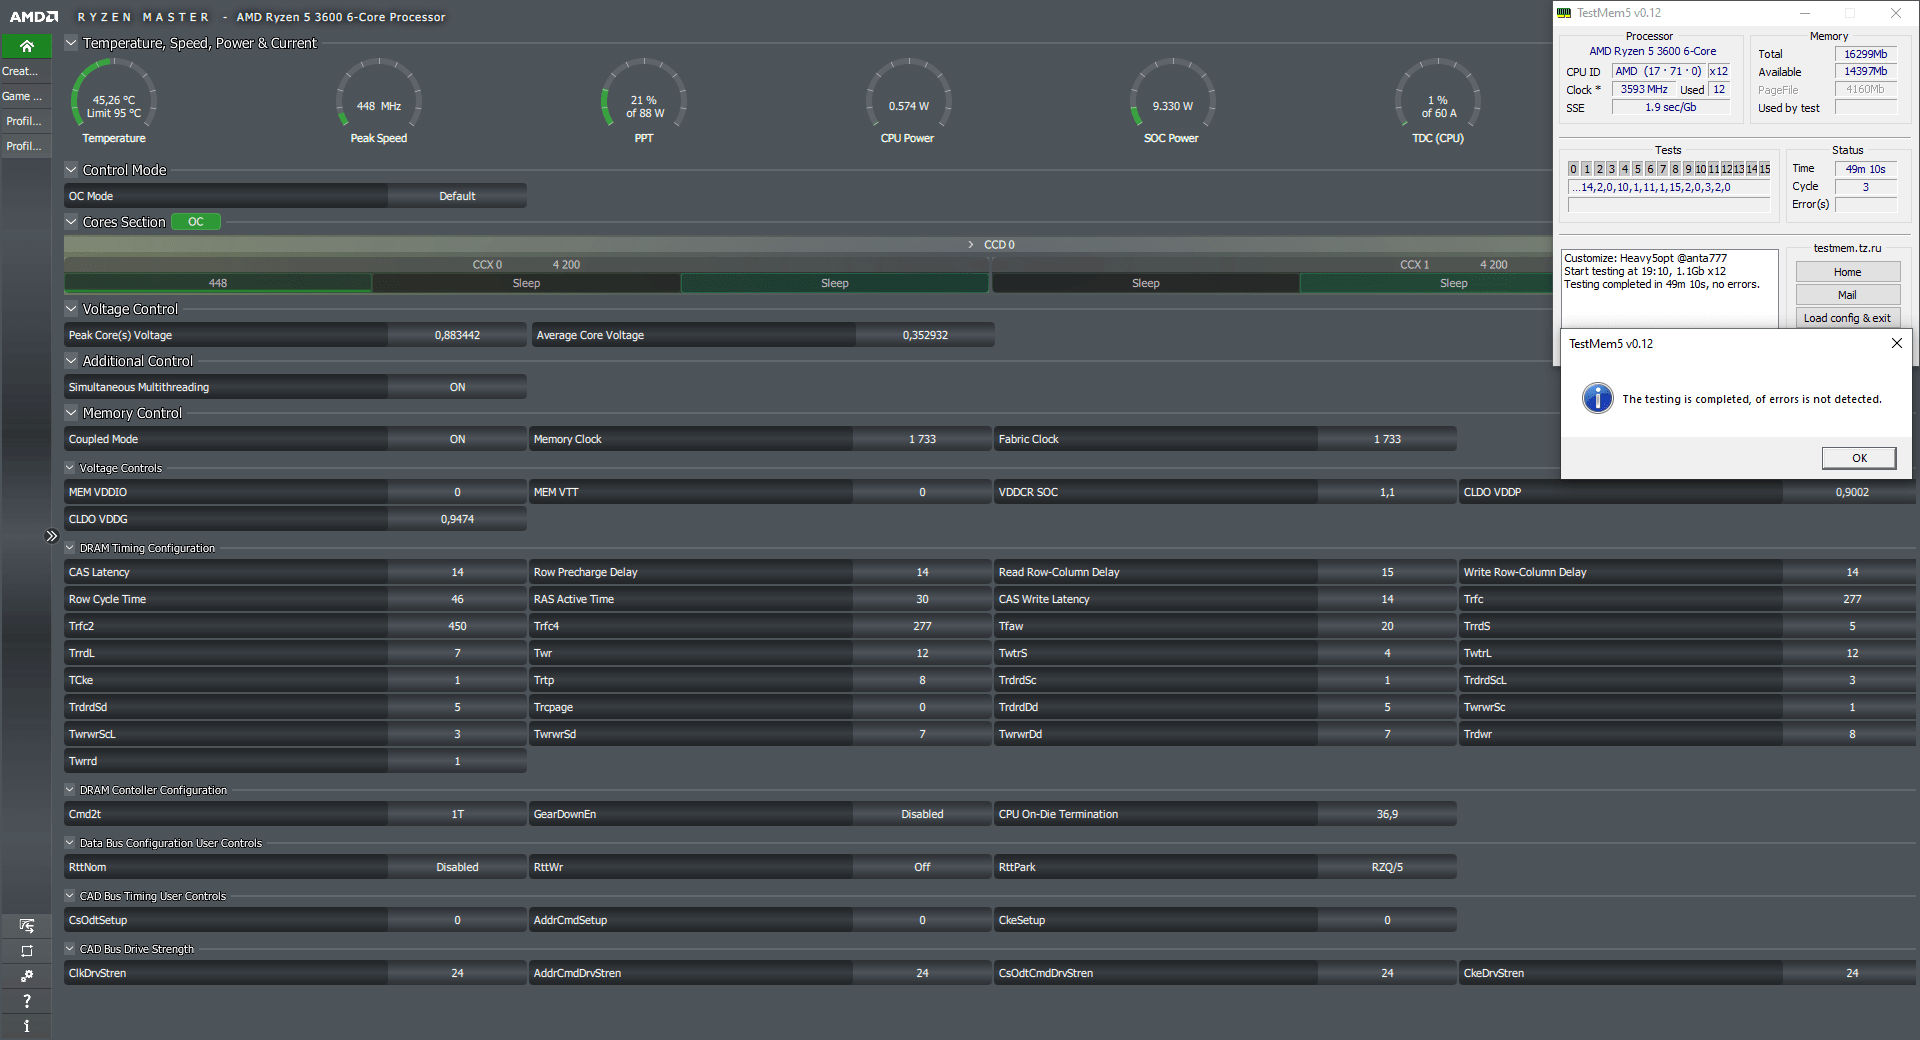Viewport: 1920px width, 1040px height.
Task: Open the Home view in Ryzen Master sidebar
Action: (26, 46)
